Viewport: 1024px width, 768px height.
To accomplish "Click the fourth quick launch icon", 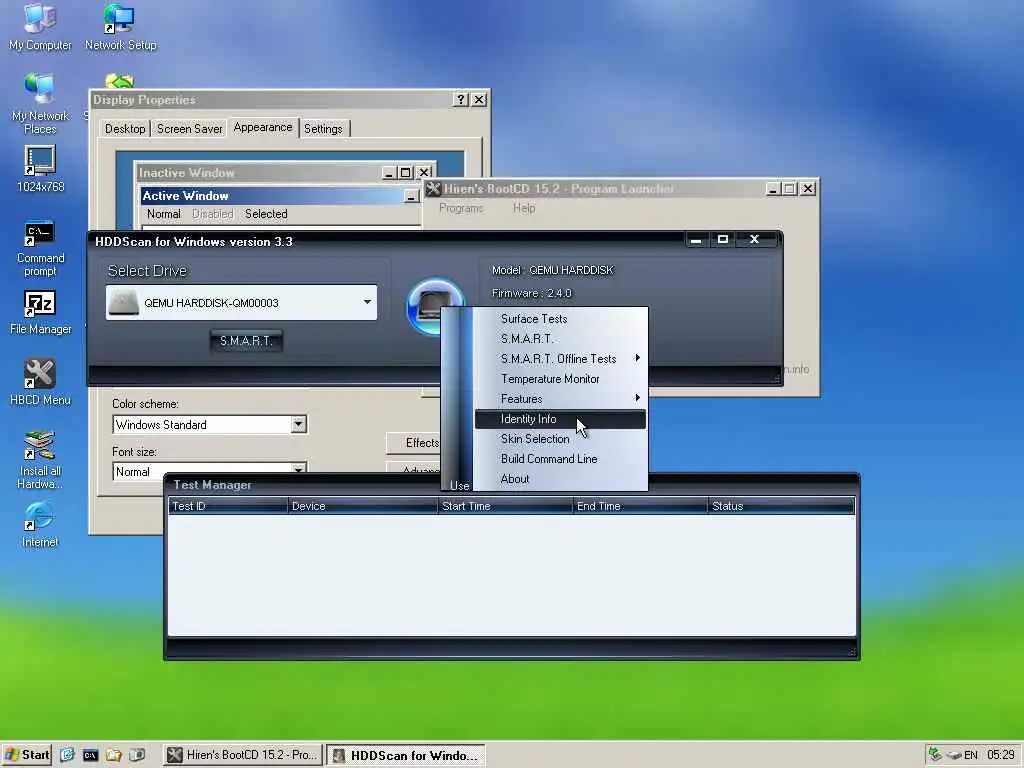I will (x=137, y=755).
